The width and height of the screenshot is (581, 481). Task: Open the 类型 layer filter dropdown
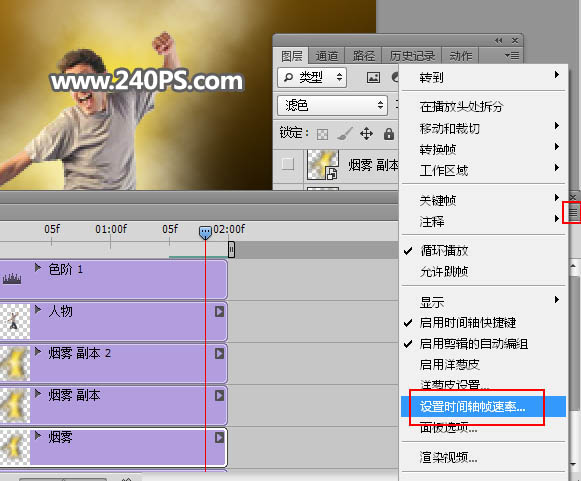coord(312,77)
